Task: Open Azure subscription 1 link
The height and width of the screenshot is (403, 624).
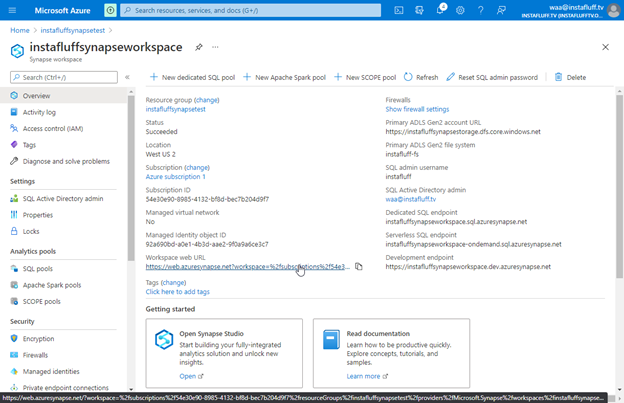Action: click(176, 177)
